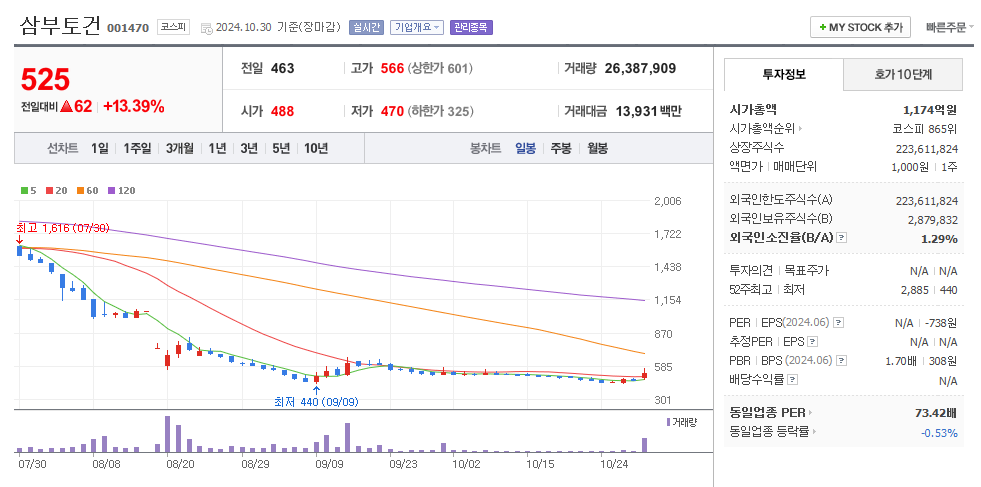Click the arrow icon beside 동일업종 PER
This screenshot has height=487, width=981.
(x=810, y=413)
